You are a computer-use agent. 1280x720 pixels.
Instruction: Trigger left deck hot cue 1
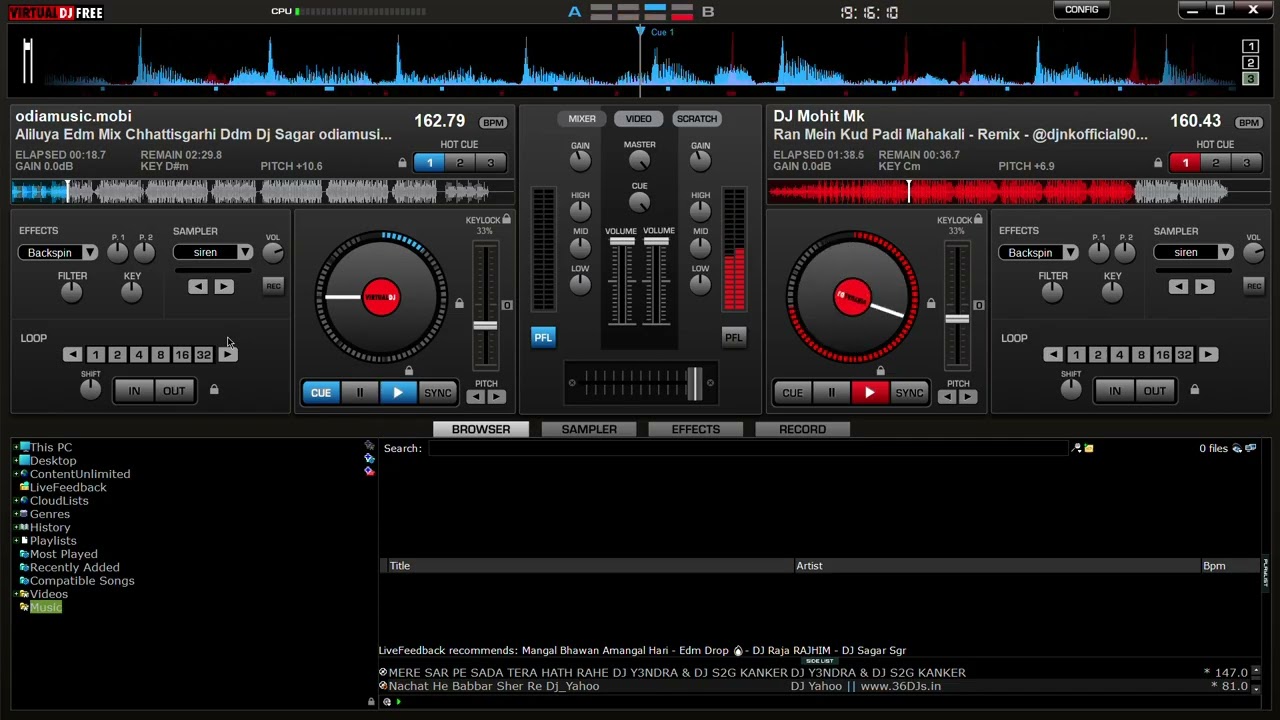(x=429, y=163)
